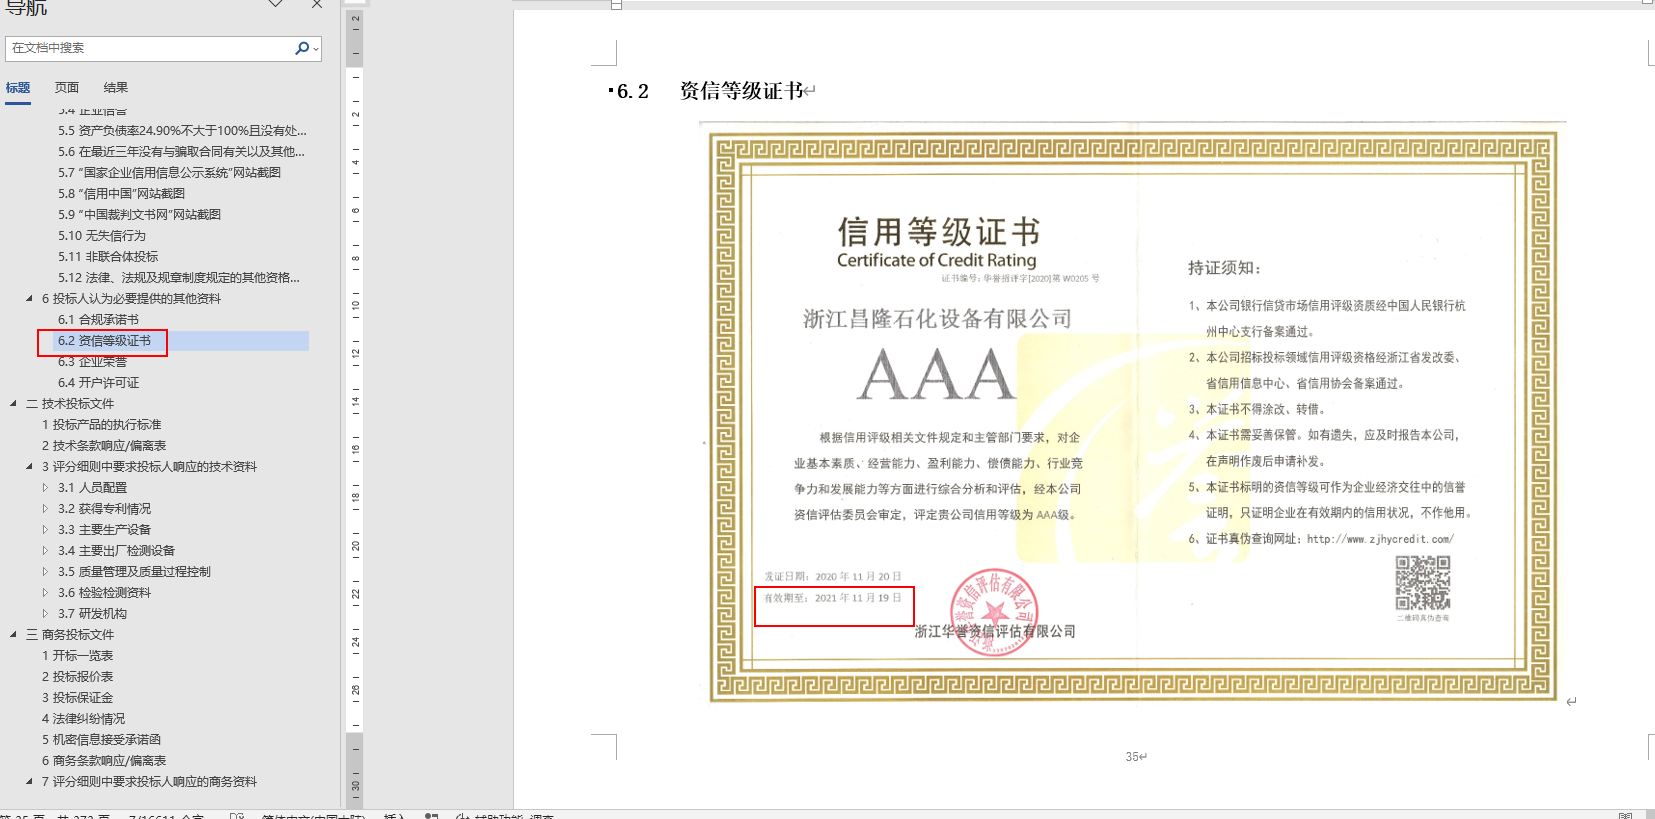
Task: Expand the '3.1 人员配置' node
Action: tap(45, 488)
